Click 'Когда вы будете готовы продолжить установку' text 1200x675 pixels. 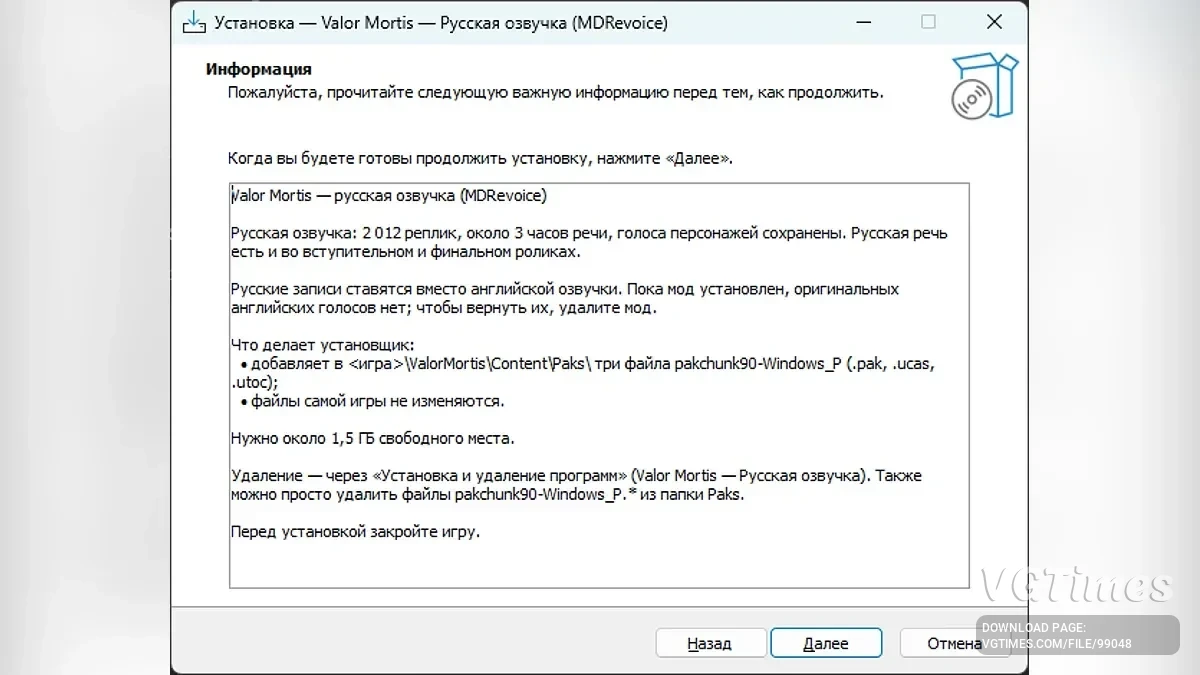(x=480, y=158)
